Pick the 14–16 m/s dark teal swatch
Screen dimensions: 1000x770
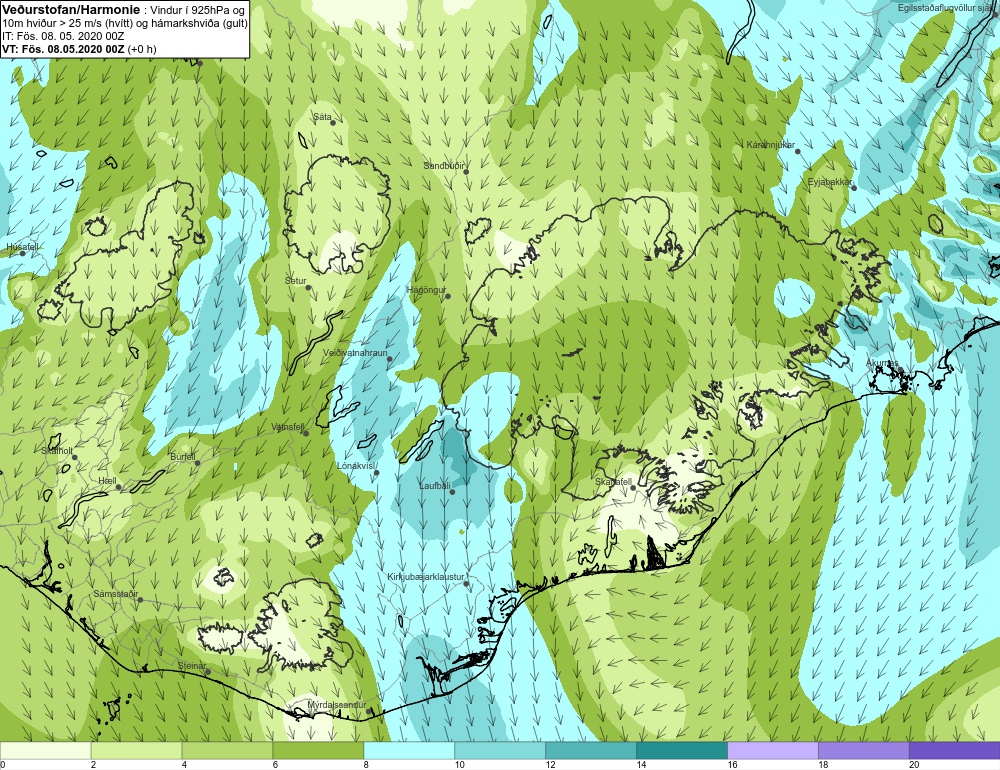[x=682, y=751]
